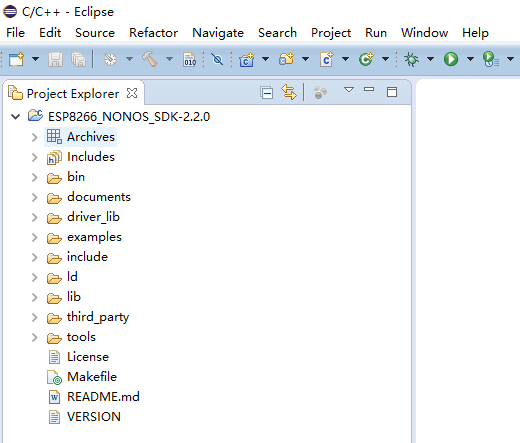The height and width of the screenshot is (443, 520).
Task: Open the build configuration dropdown arrow
Action: tap(129, 59)
